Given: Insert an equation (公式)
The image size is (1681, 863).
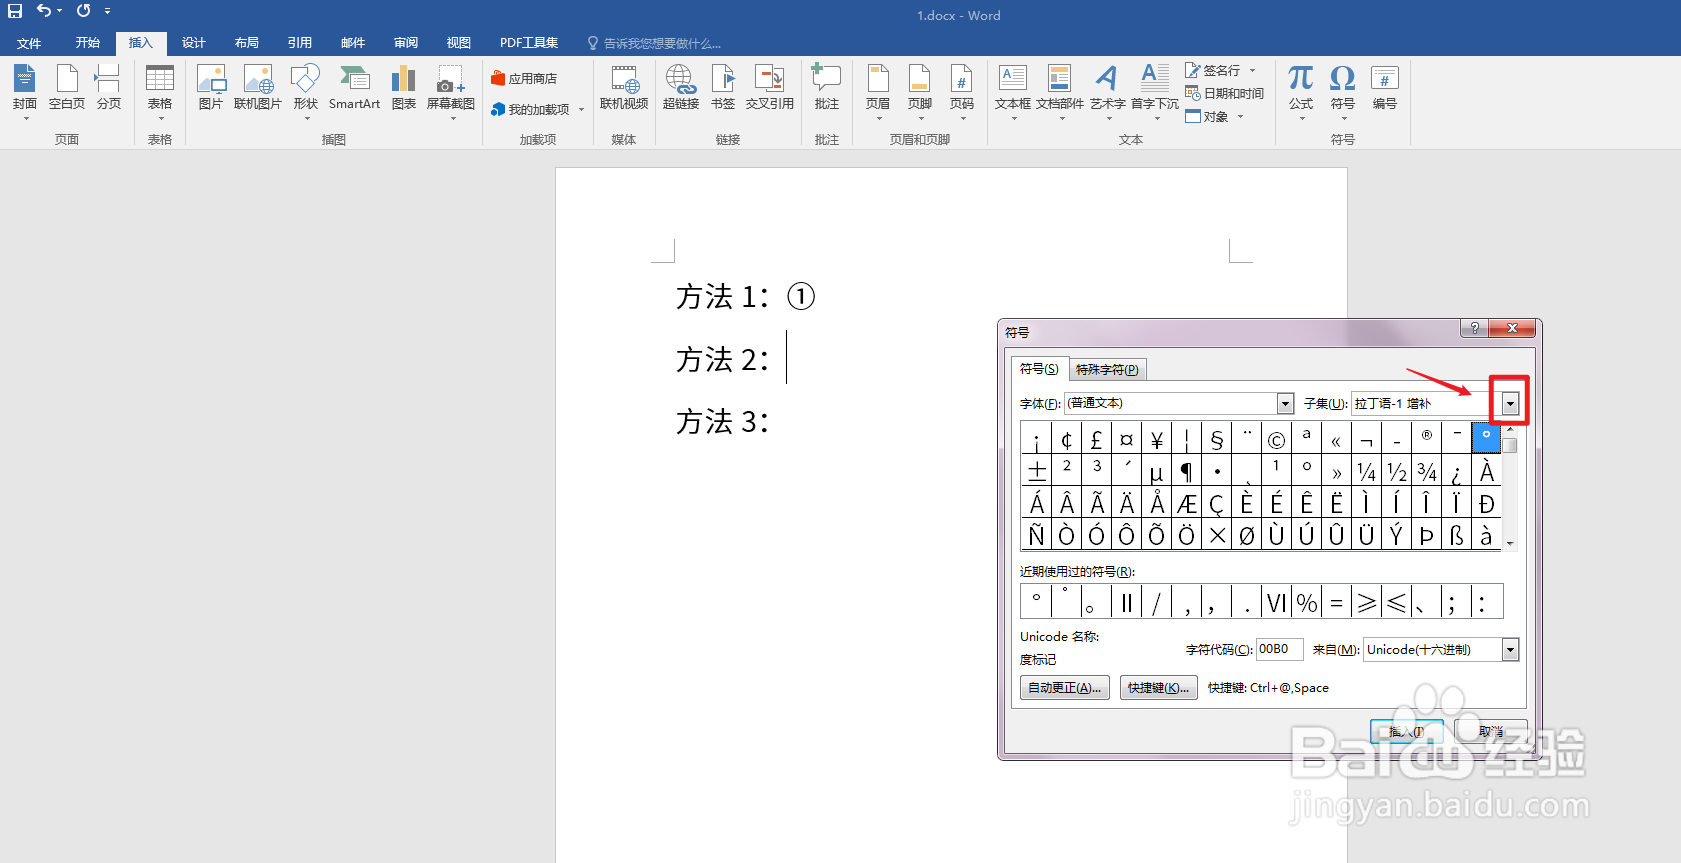Looking at the screenshot, I should click(1301, 90).
